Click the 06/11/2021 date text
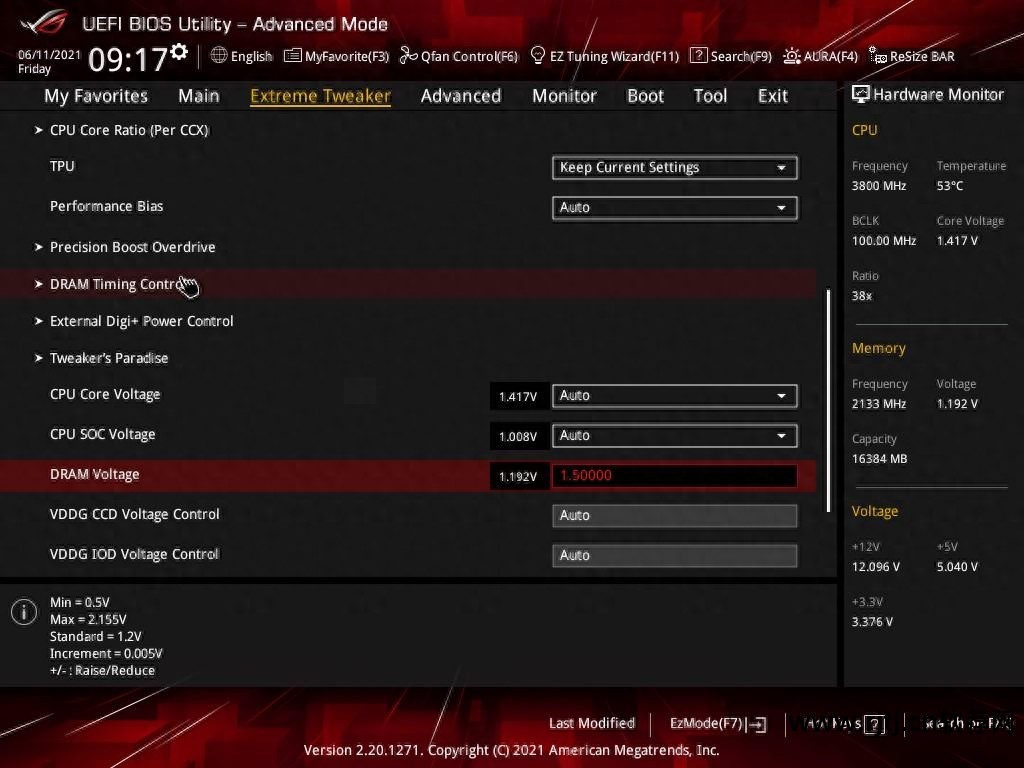 (x=50, y=55)
